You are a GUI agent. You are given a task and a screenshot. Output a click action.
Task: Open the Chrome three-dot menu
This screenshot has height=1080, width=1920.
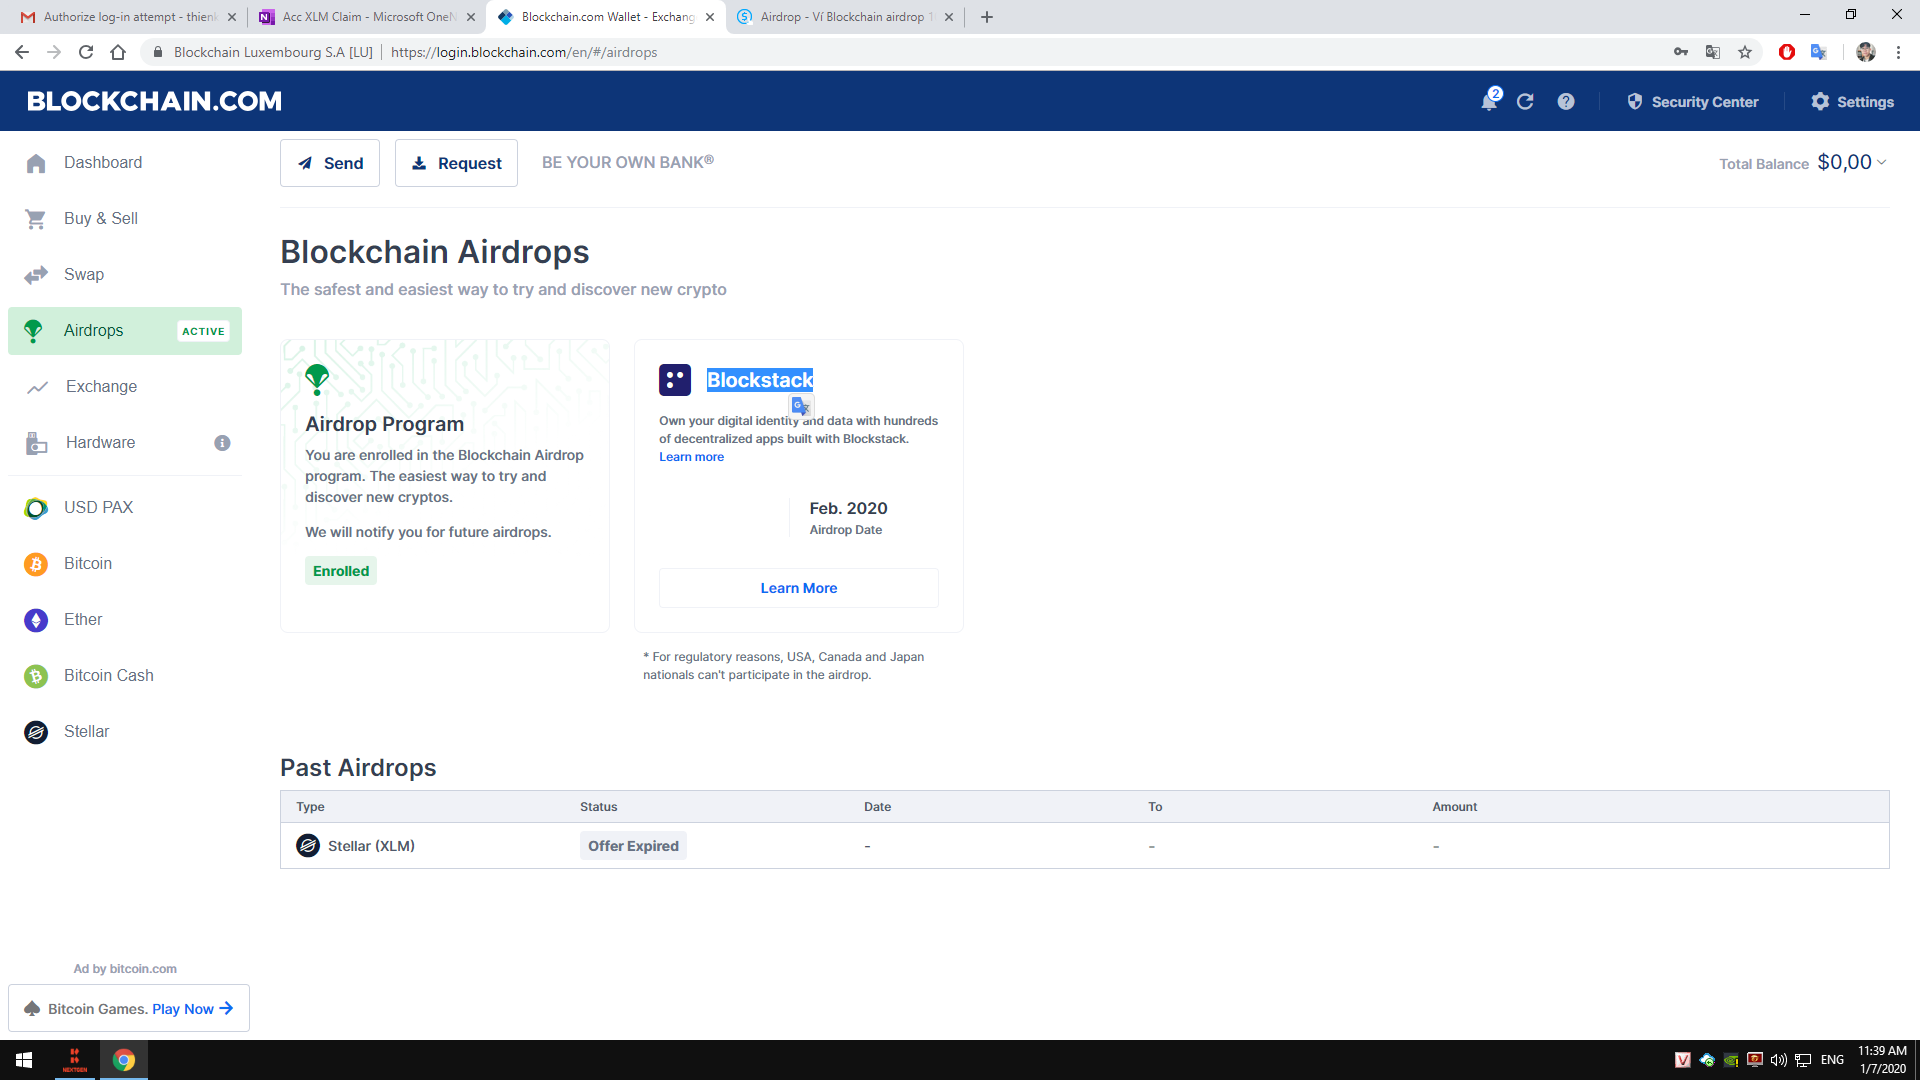point(1898,52)
